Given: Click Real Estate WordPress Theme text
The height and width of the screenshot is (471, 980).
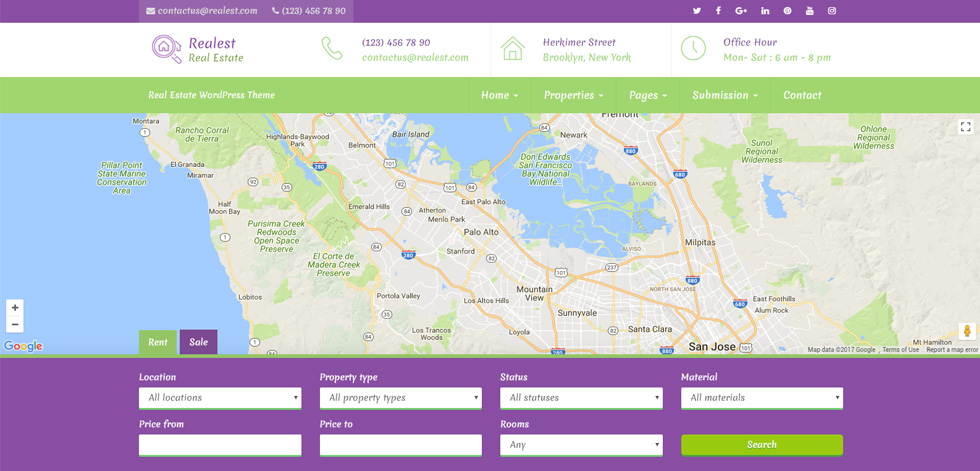Looking at the screenshot, I should click(211, 95).
